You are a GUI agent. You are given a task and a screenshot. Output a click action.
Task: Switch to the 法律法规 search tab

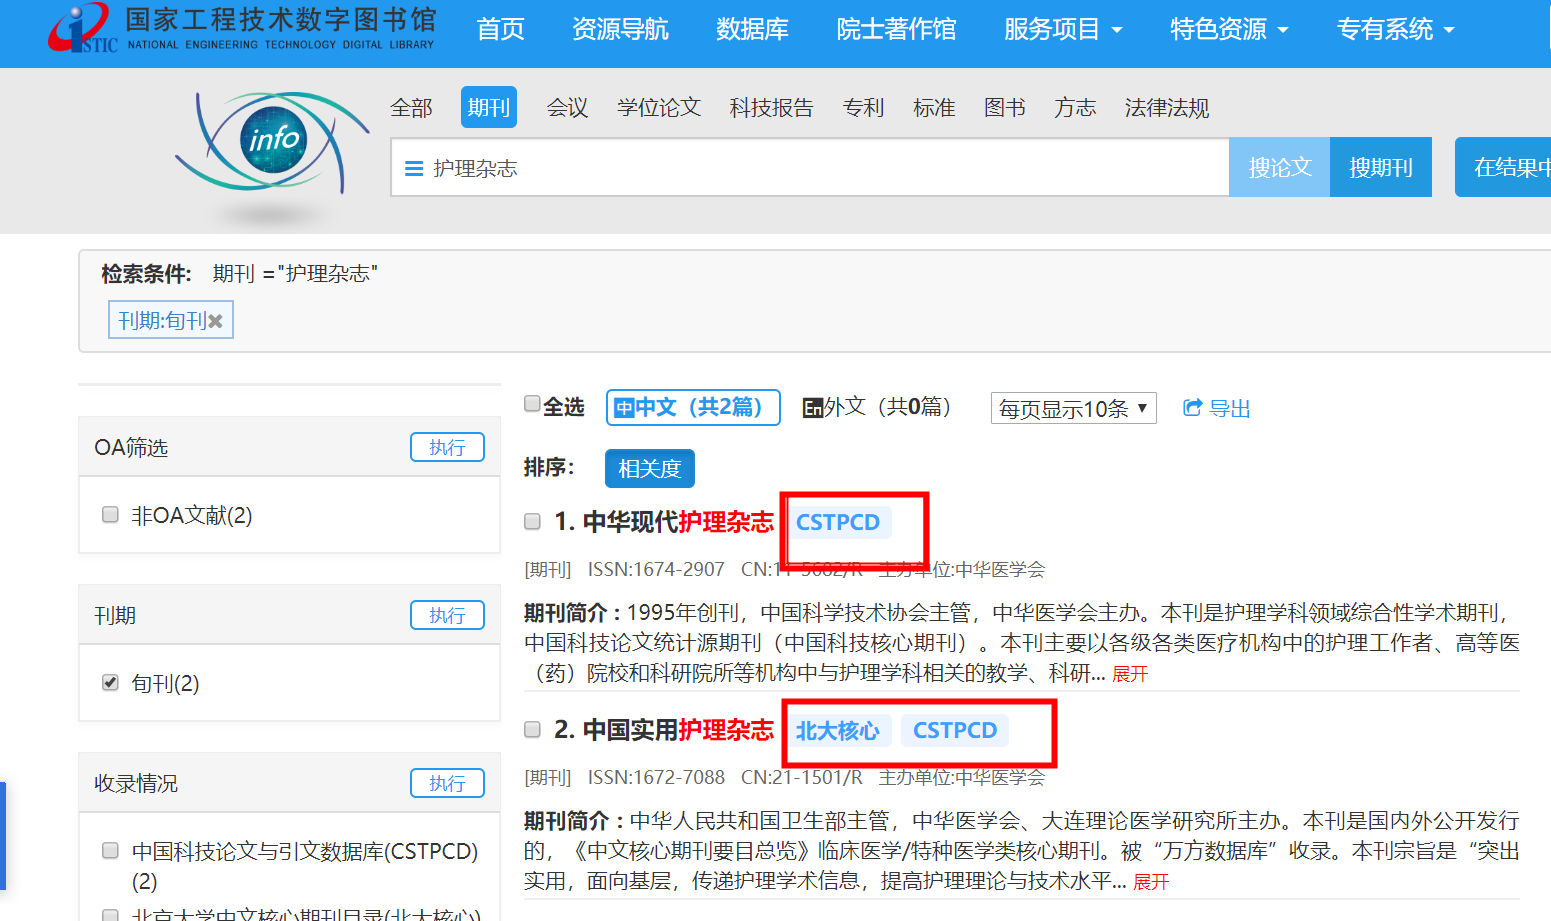click(1167, 108)
